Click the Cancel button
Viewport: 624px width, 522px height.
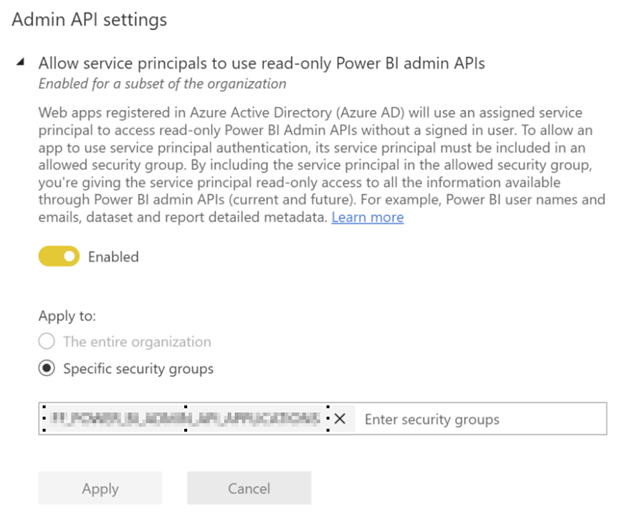coord(249,488)
